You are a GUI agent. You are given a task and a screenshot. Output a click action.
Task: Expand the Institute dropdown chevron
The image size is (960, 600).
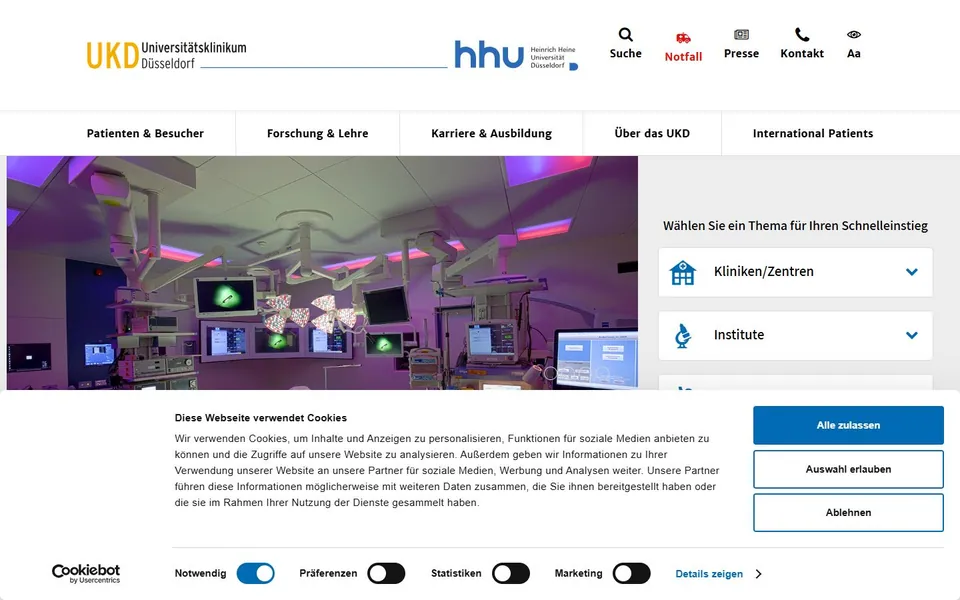pos(912,335)
